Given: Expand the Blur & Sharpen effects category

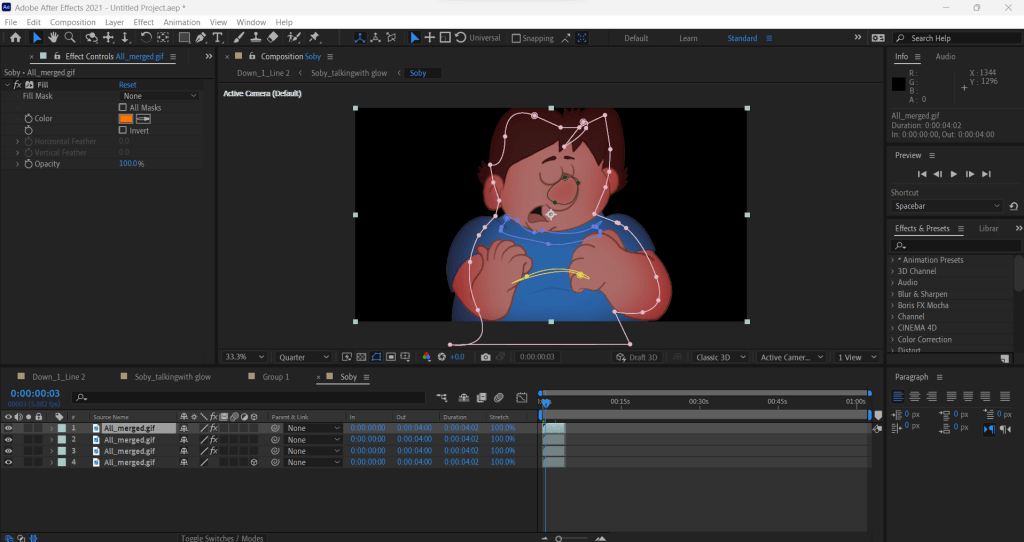Looking at the screenshot, I should (920, 294).
